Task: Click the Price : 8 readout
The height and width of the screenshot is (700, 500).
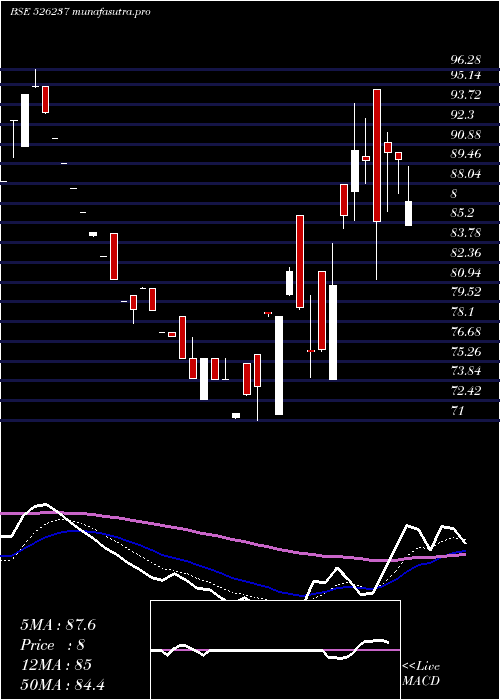Action: tap(52, 645)
